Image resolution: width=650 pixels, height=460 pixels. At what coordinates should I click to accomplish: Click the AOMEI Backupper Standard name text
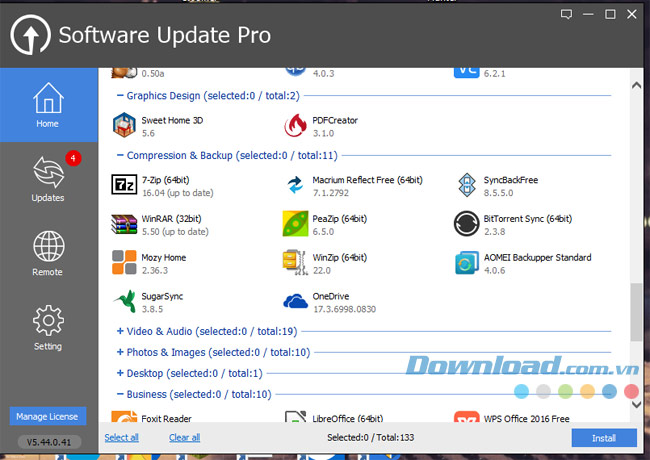[537, 257]
